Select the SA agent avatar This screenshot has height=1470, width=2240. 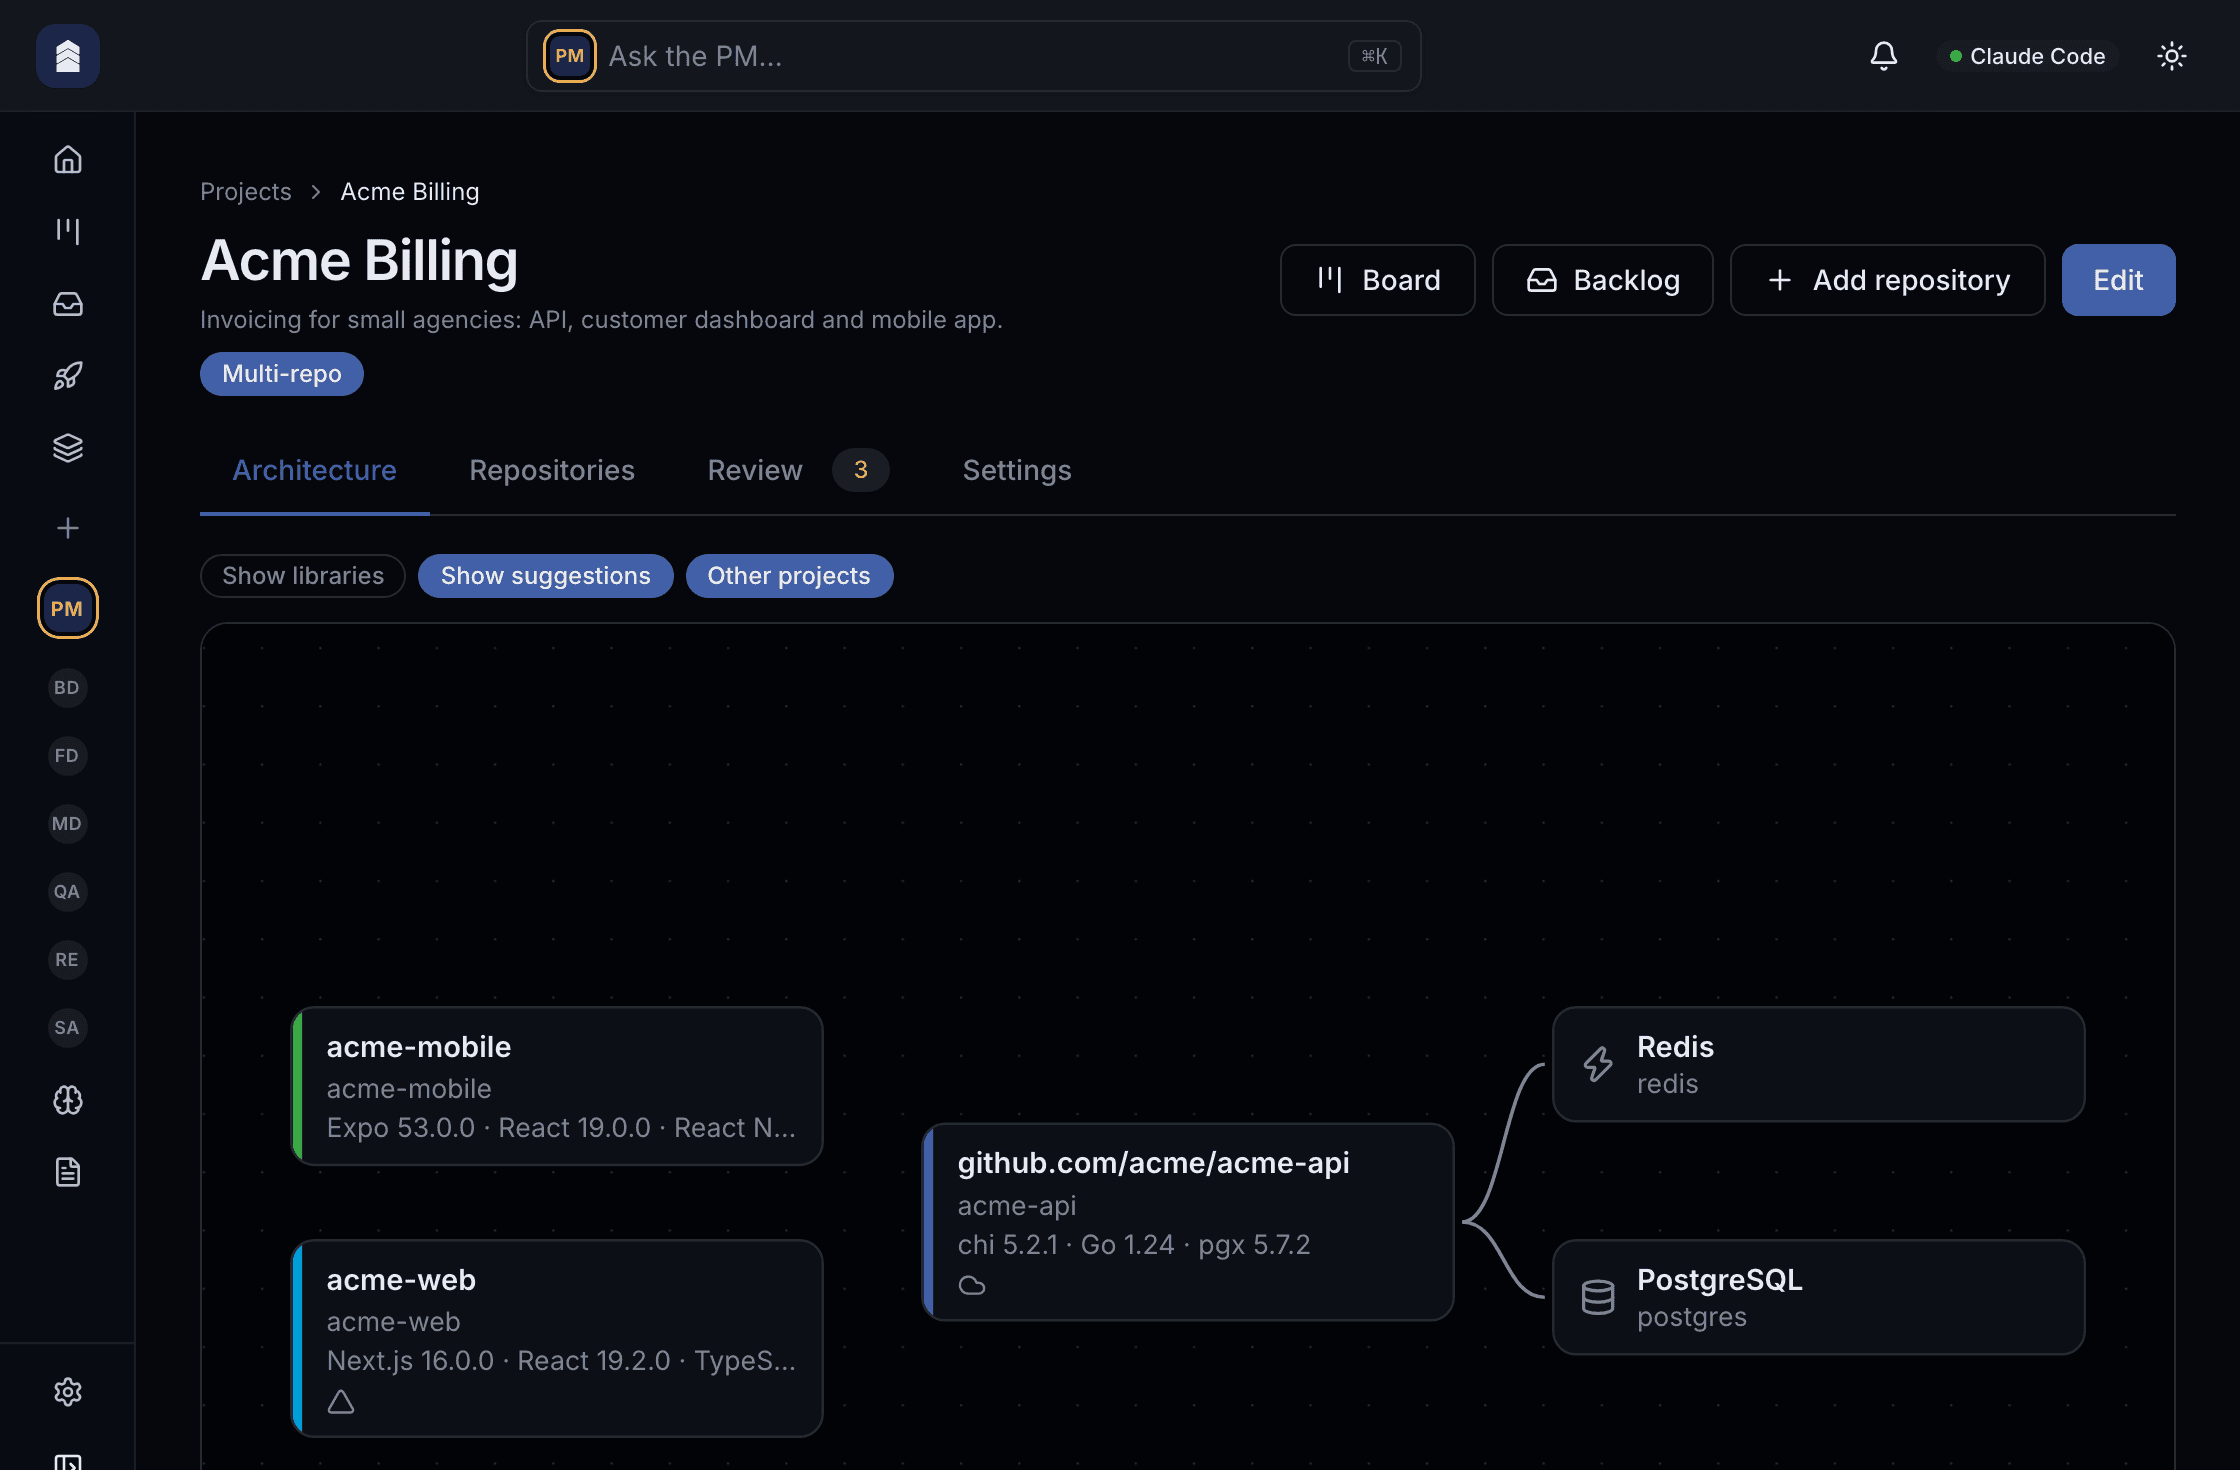coord(67,1028)
